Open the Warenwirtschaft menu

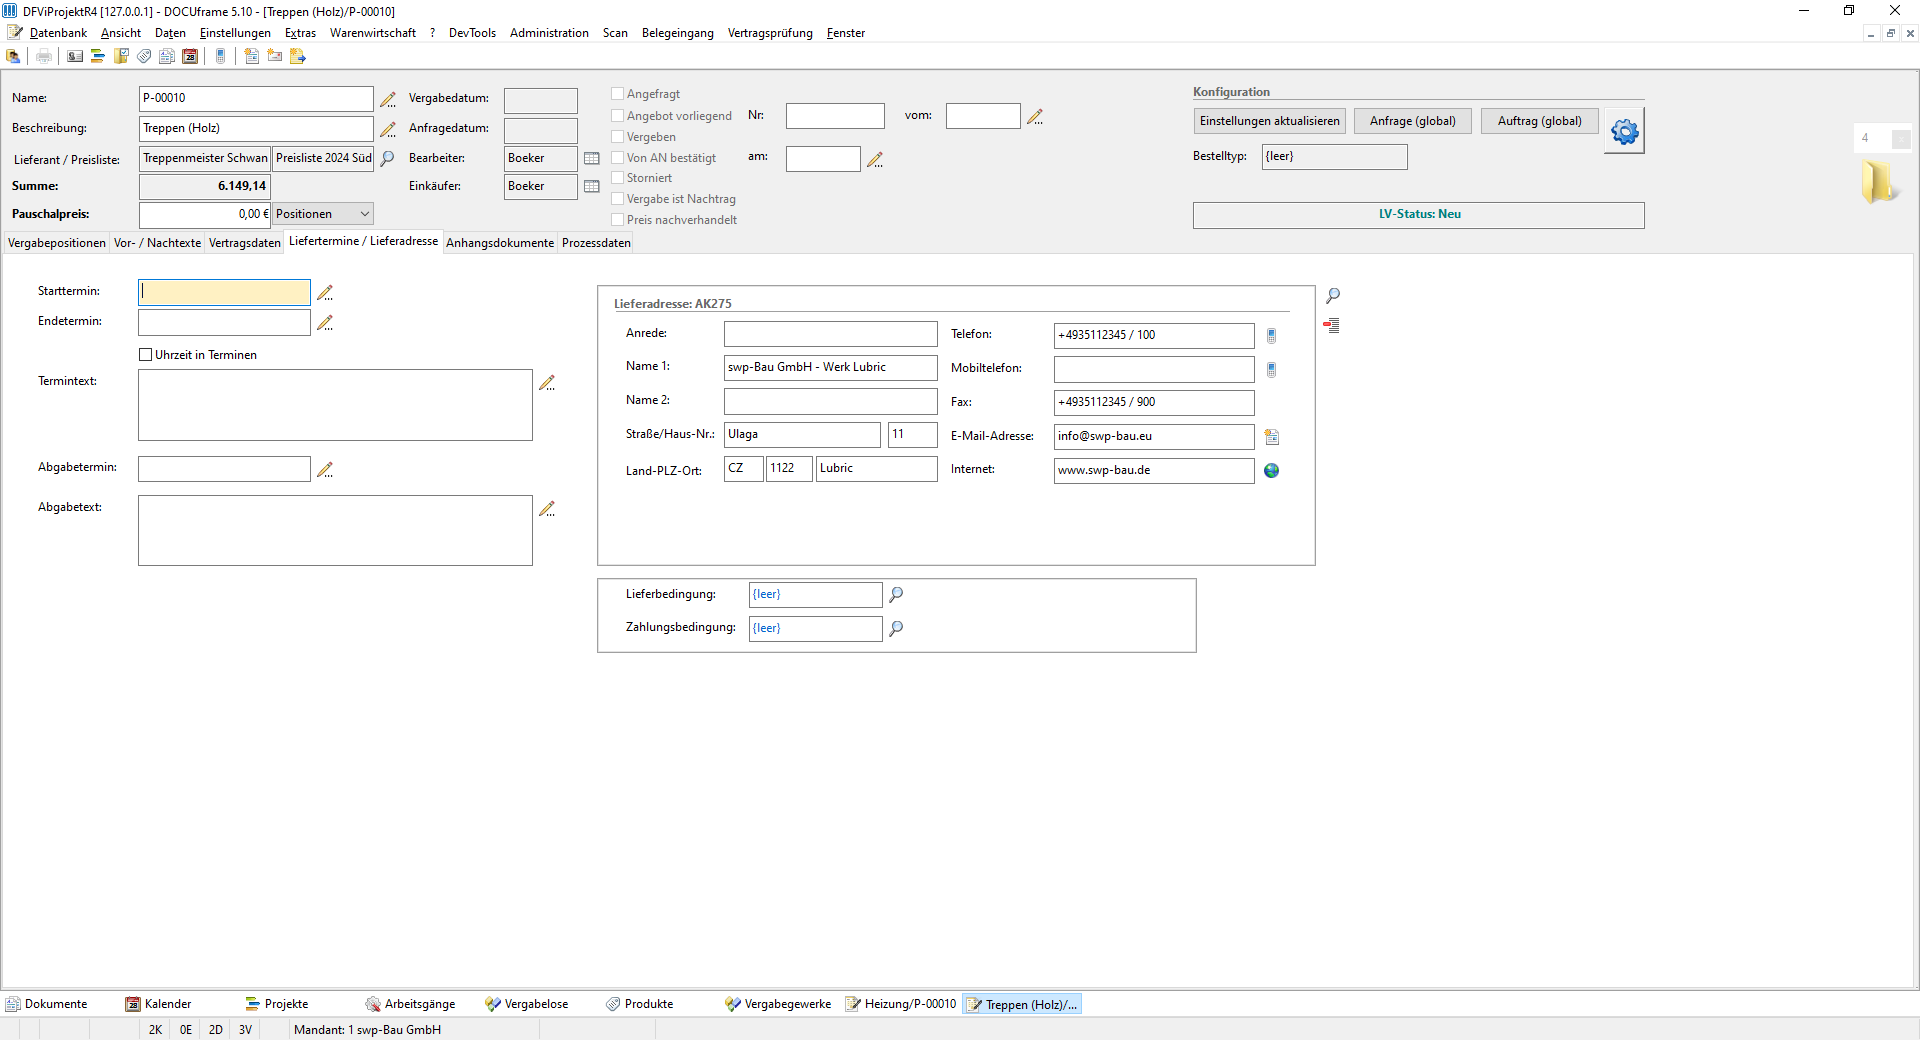click(373, 33)
